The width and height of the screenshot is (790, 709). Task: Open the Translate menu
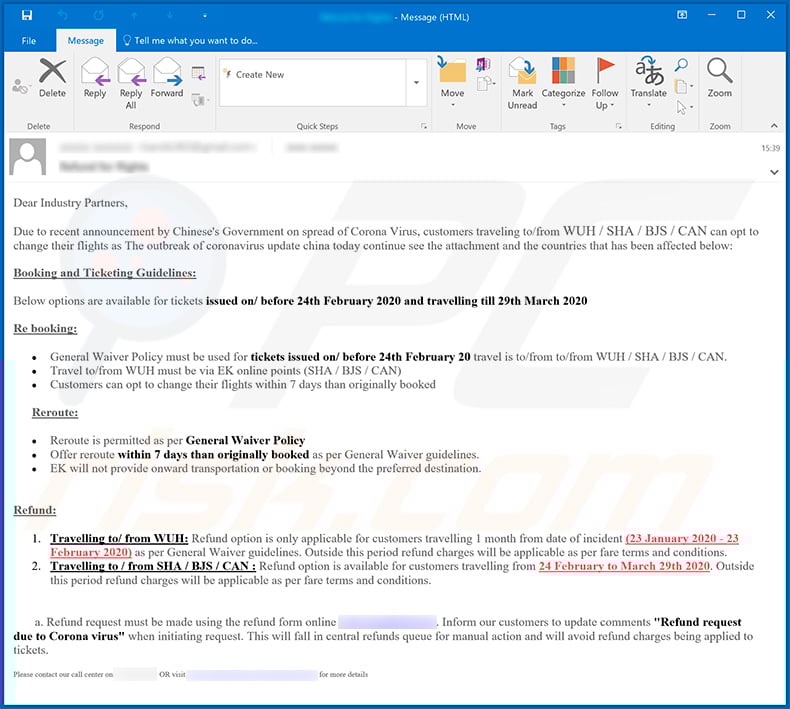pyautogui.click(x=648, y=83)
